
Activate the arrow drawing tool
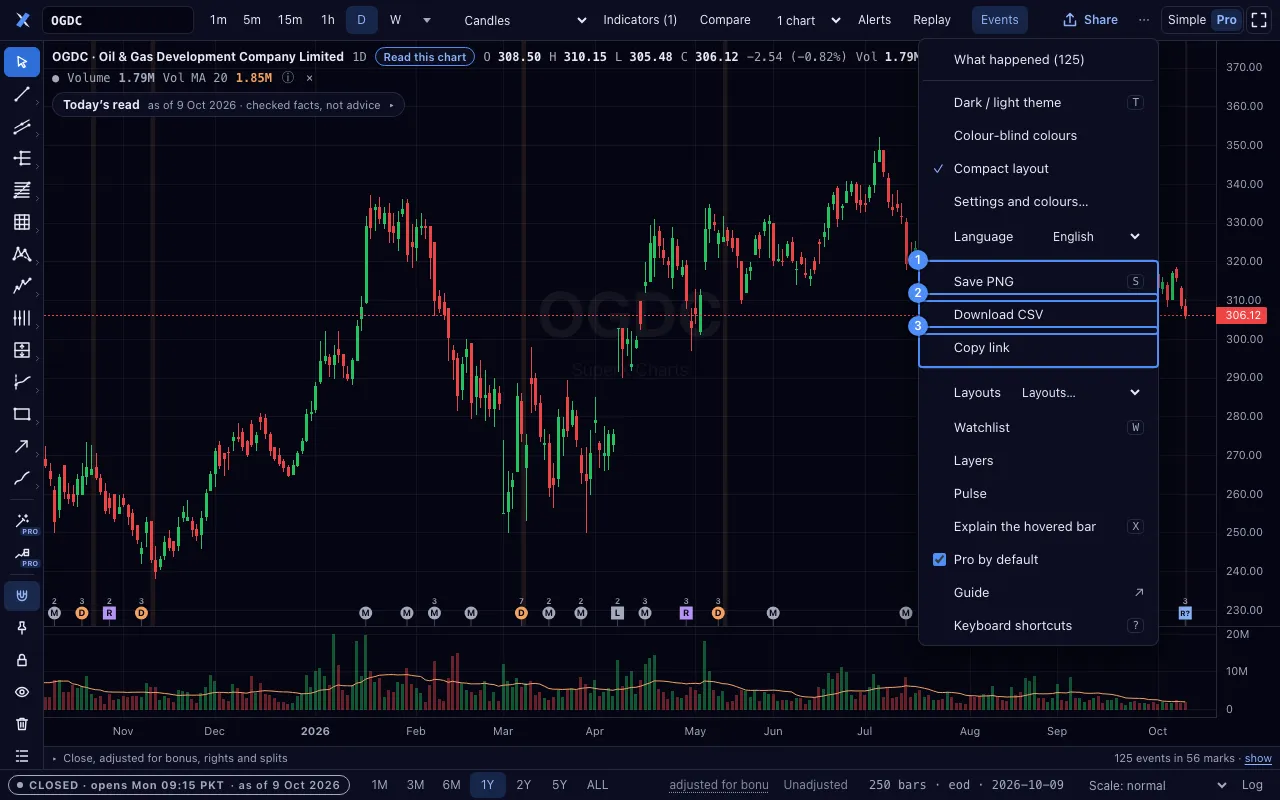click(x=22, y=446)
